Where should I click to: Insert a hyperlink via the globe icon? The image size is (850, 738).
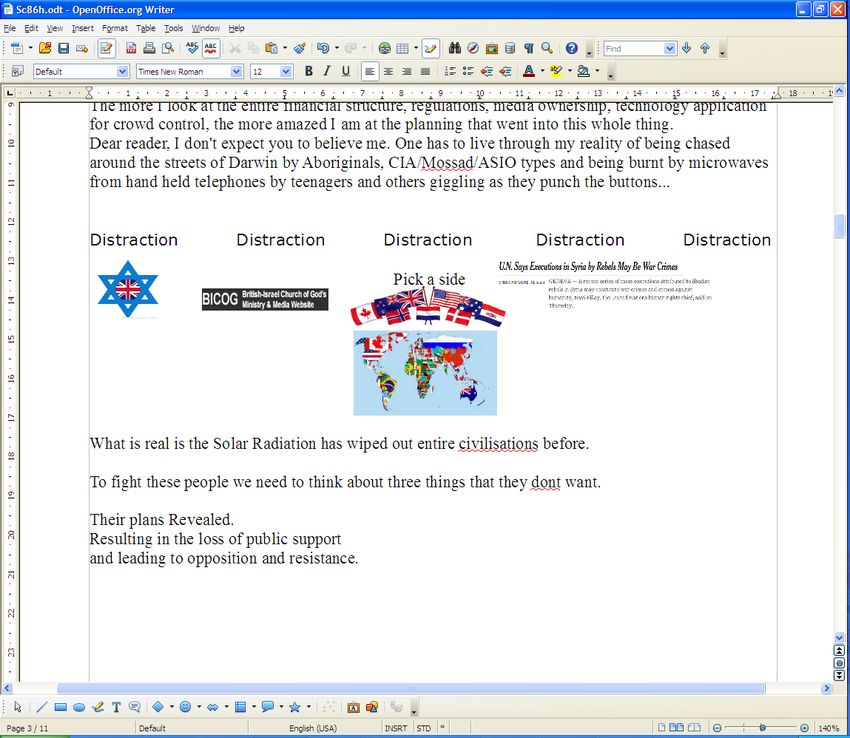384,48
